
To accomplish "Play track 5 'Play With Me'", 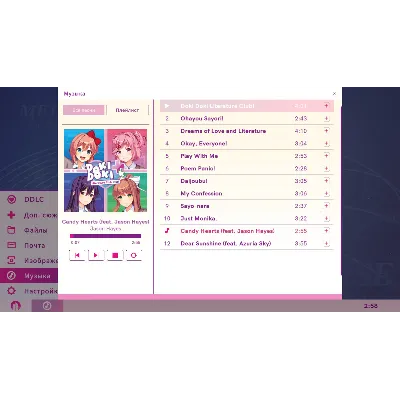I will 247,156.
